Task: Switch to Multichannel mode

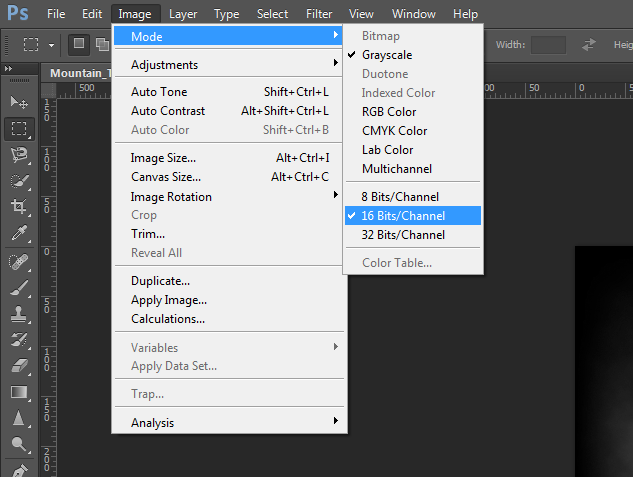Action: coord(413,169)
